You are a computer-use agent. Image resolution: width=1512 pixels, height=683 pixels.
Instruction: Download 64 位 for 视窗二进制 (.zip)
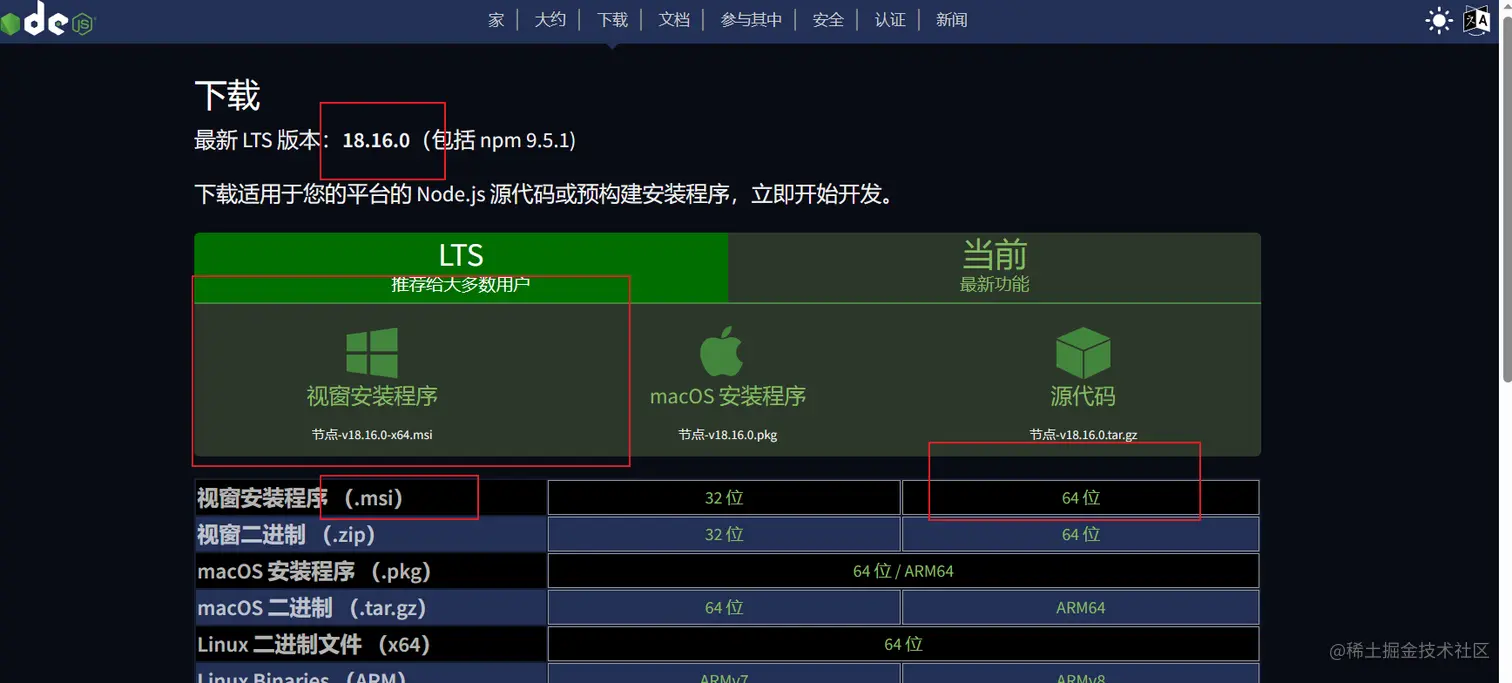pyautogui.click(x=1080, y=534)
